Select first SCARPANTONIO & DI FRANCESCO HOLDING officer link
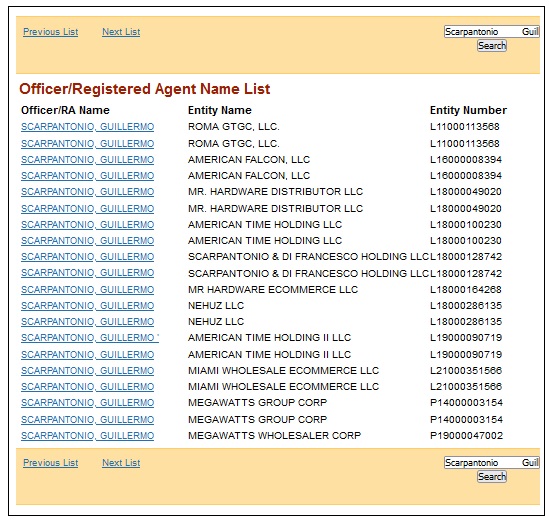 88,257
